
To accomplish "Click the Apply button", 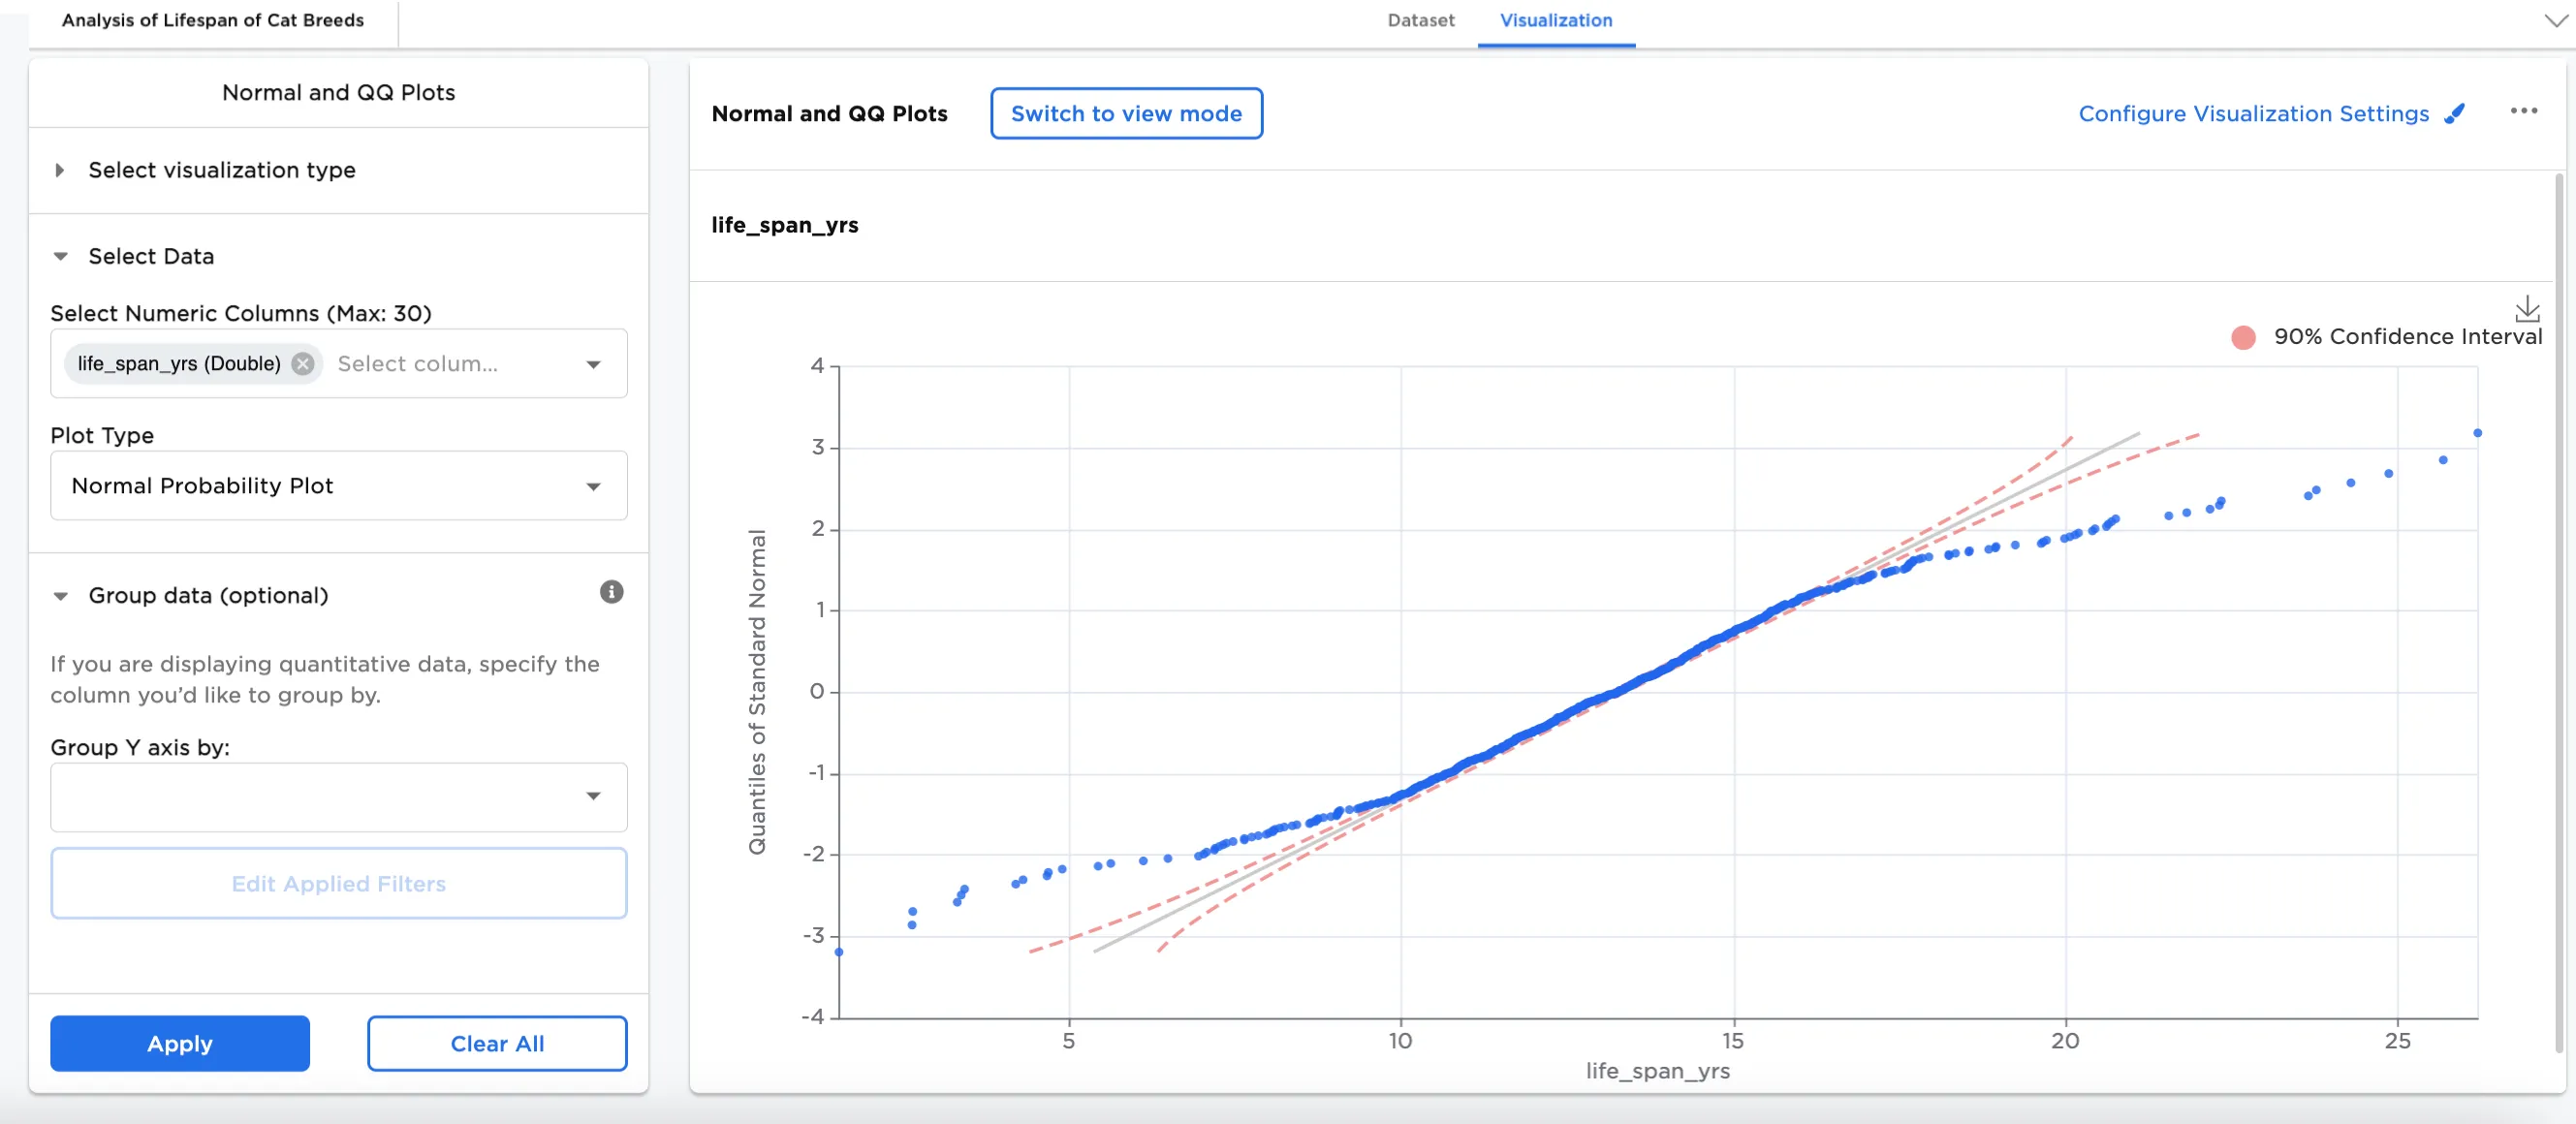I will click(x=180, y=1043).
